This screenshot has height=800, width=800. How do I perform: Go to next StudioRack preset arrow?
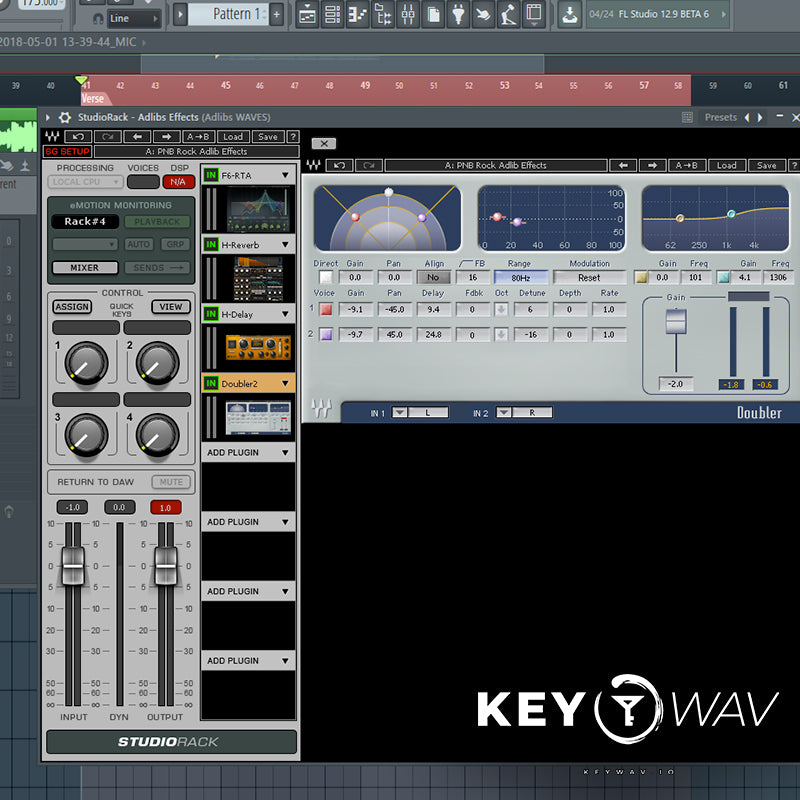point(166,136)
